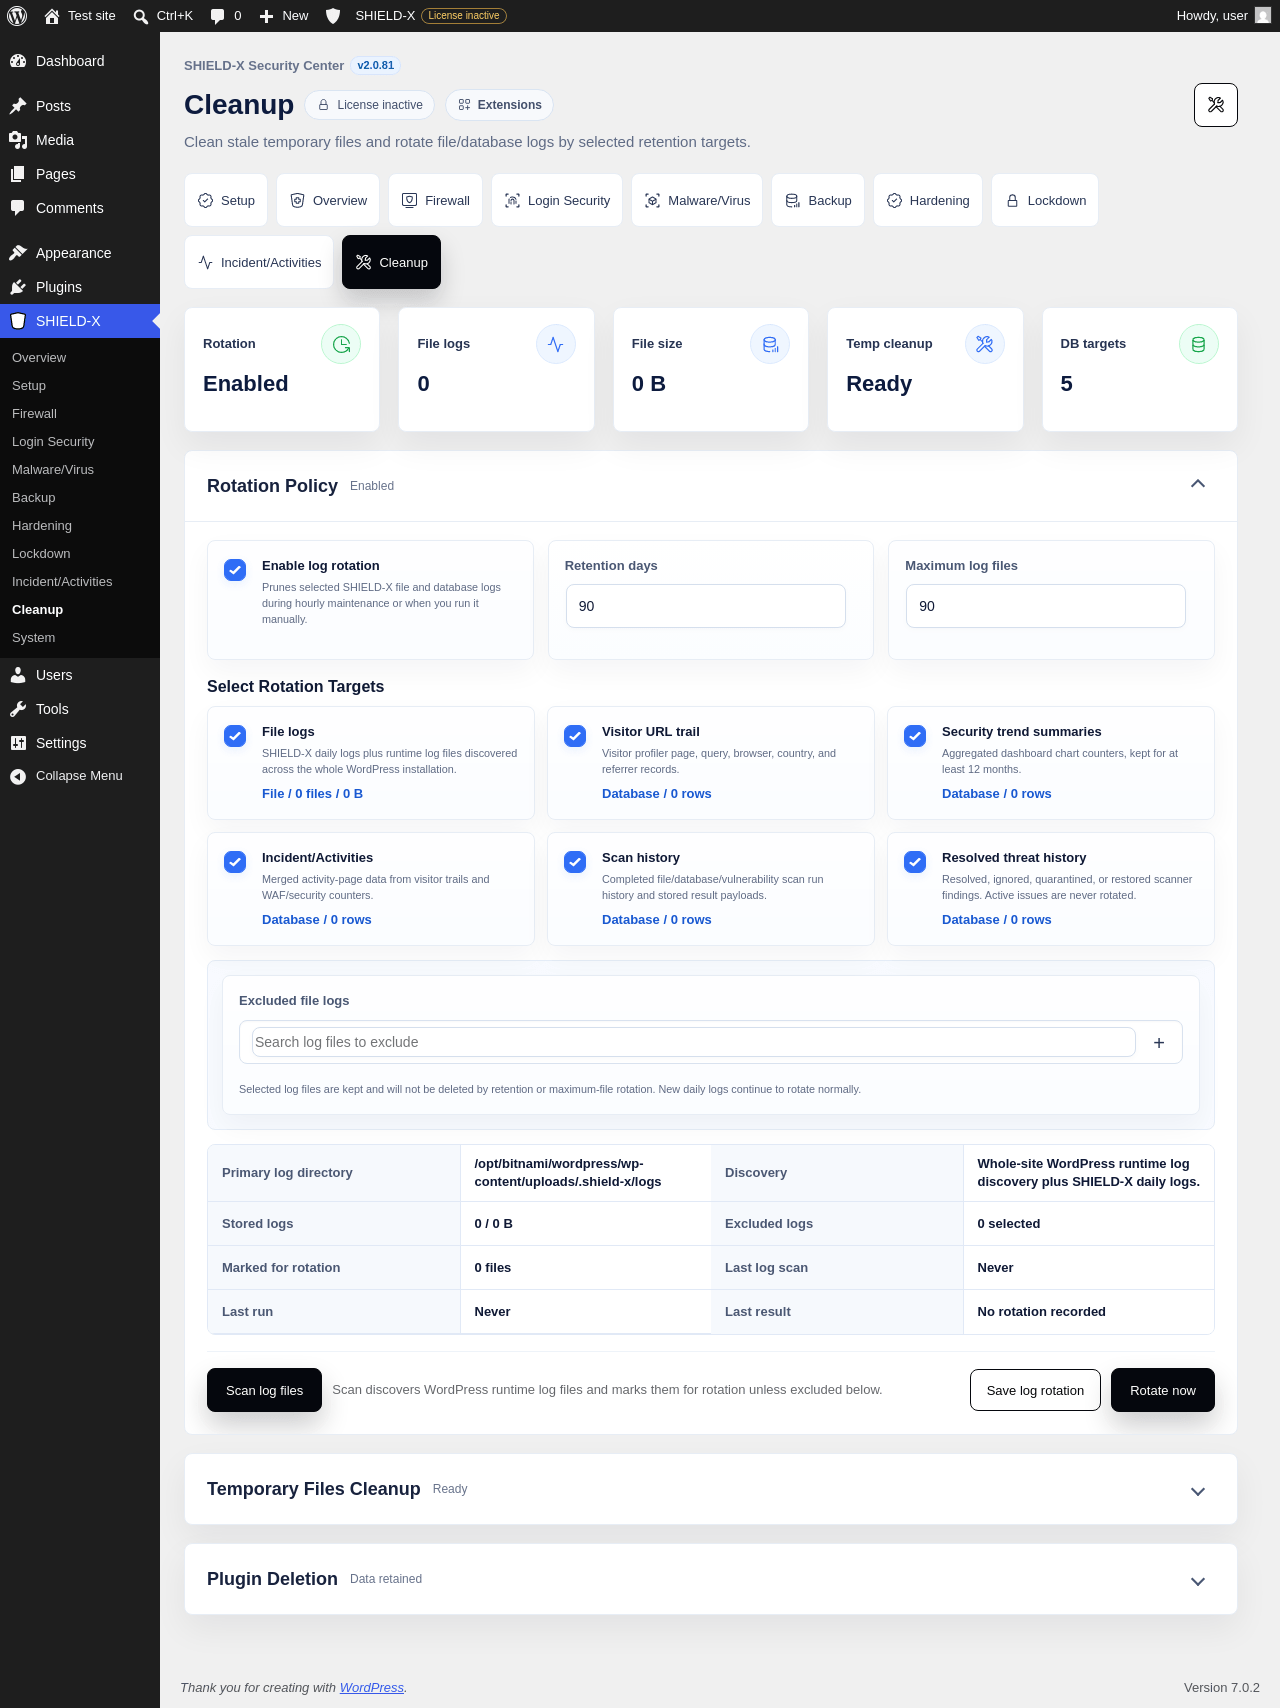Image resolution: width=1280 pixels, height=1708 pixels.
Task: Expand the Plugin Deletion section
Action: point(1198,1581)
